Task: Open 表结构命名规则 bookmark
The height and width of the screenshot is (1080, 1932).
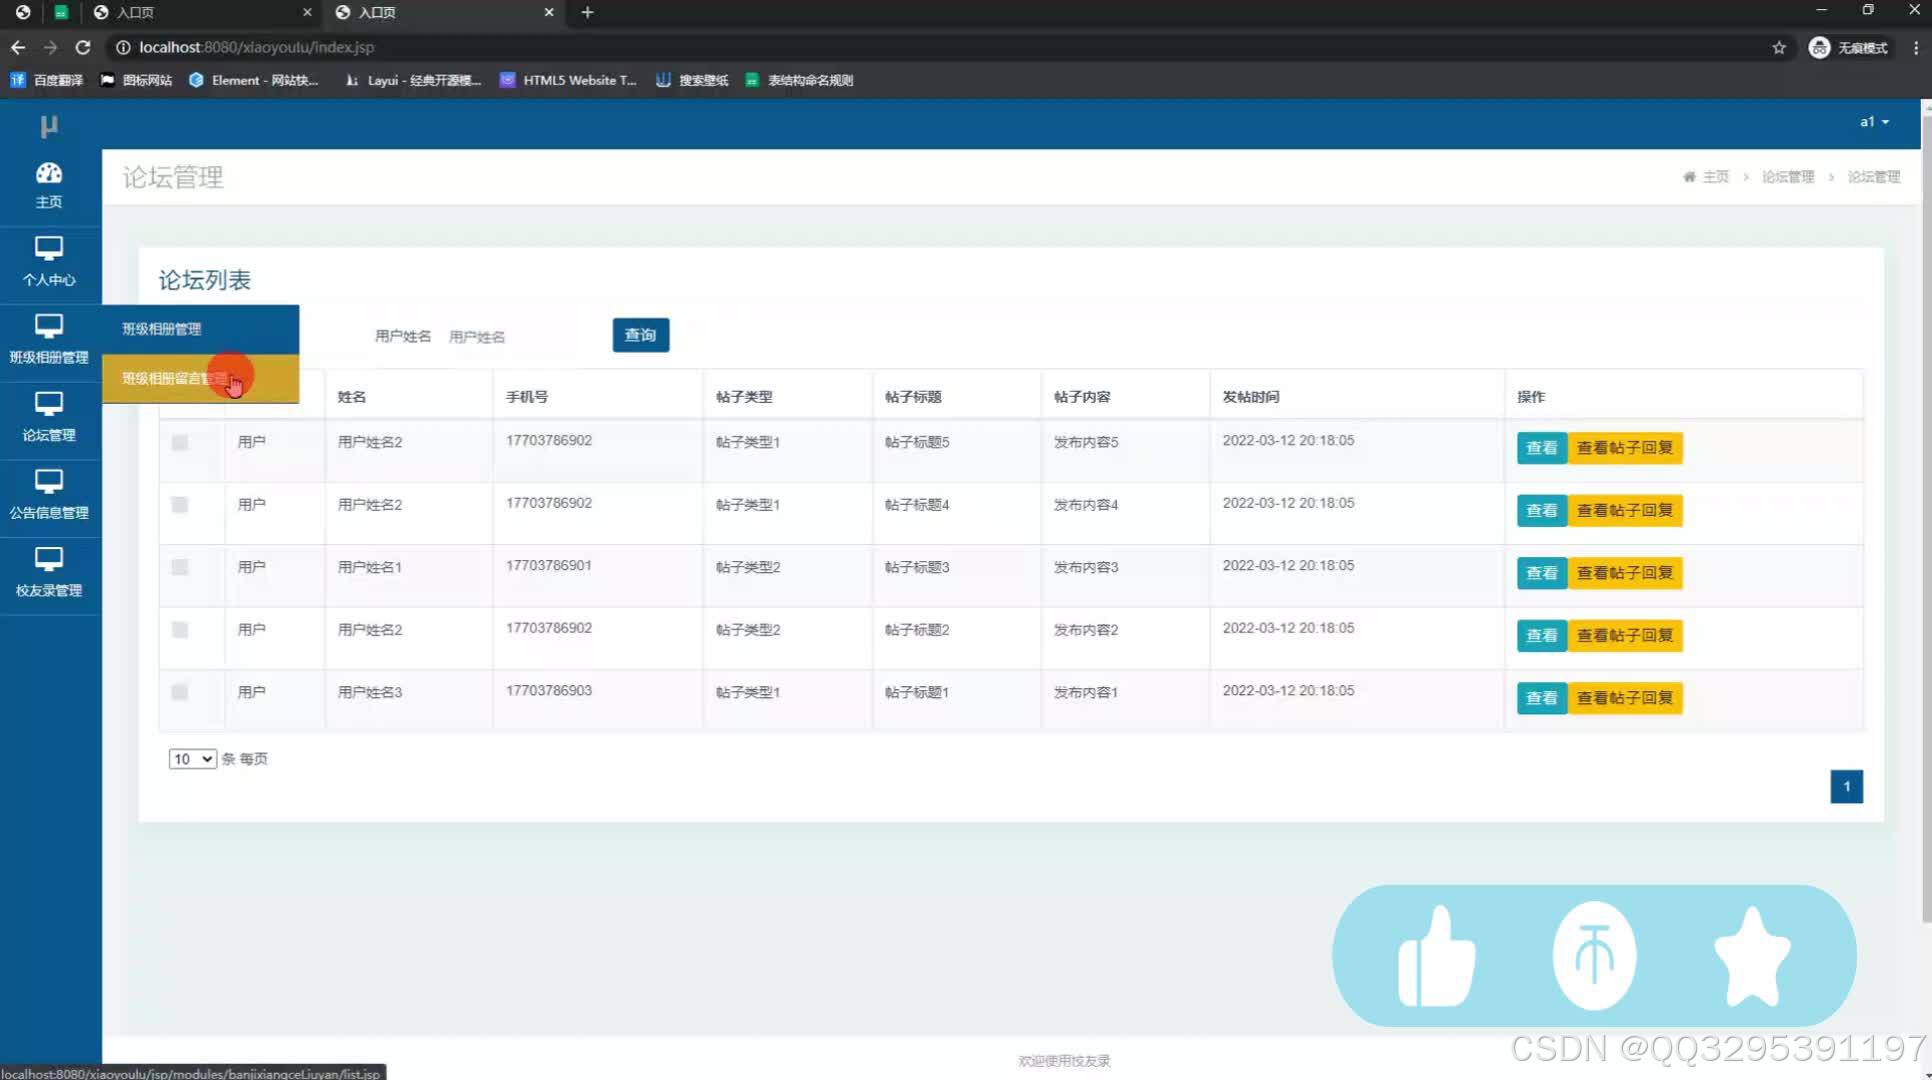Action: [799, 80]
